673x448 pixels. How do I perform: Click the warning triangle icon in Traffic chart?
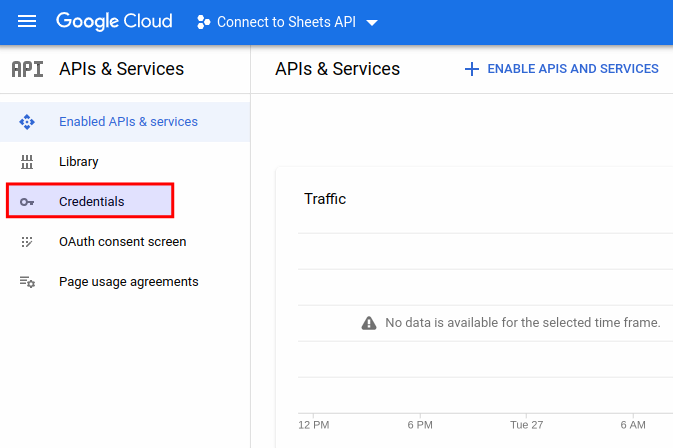click(369, 323)
